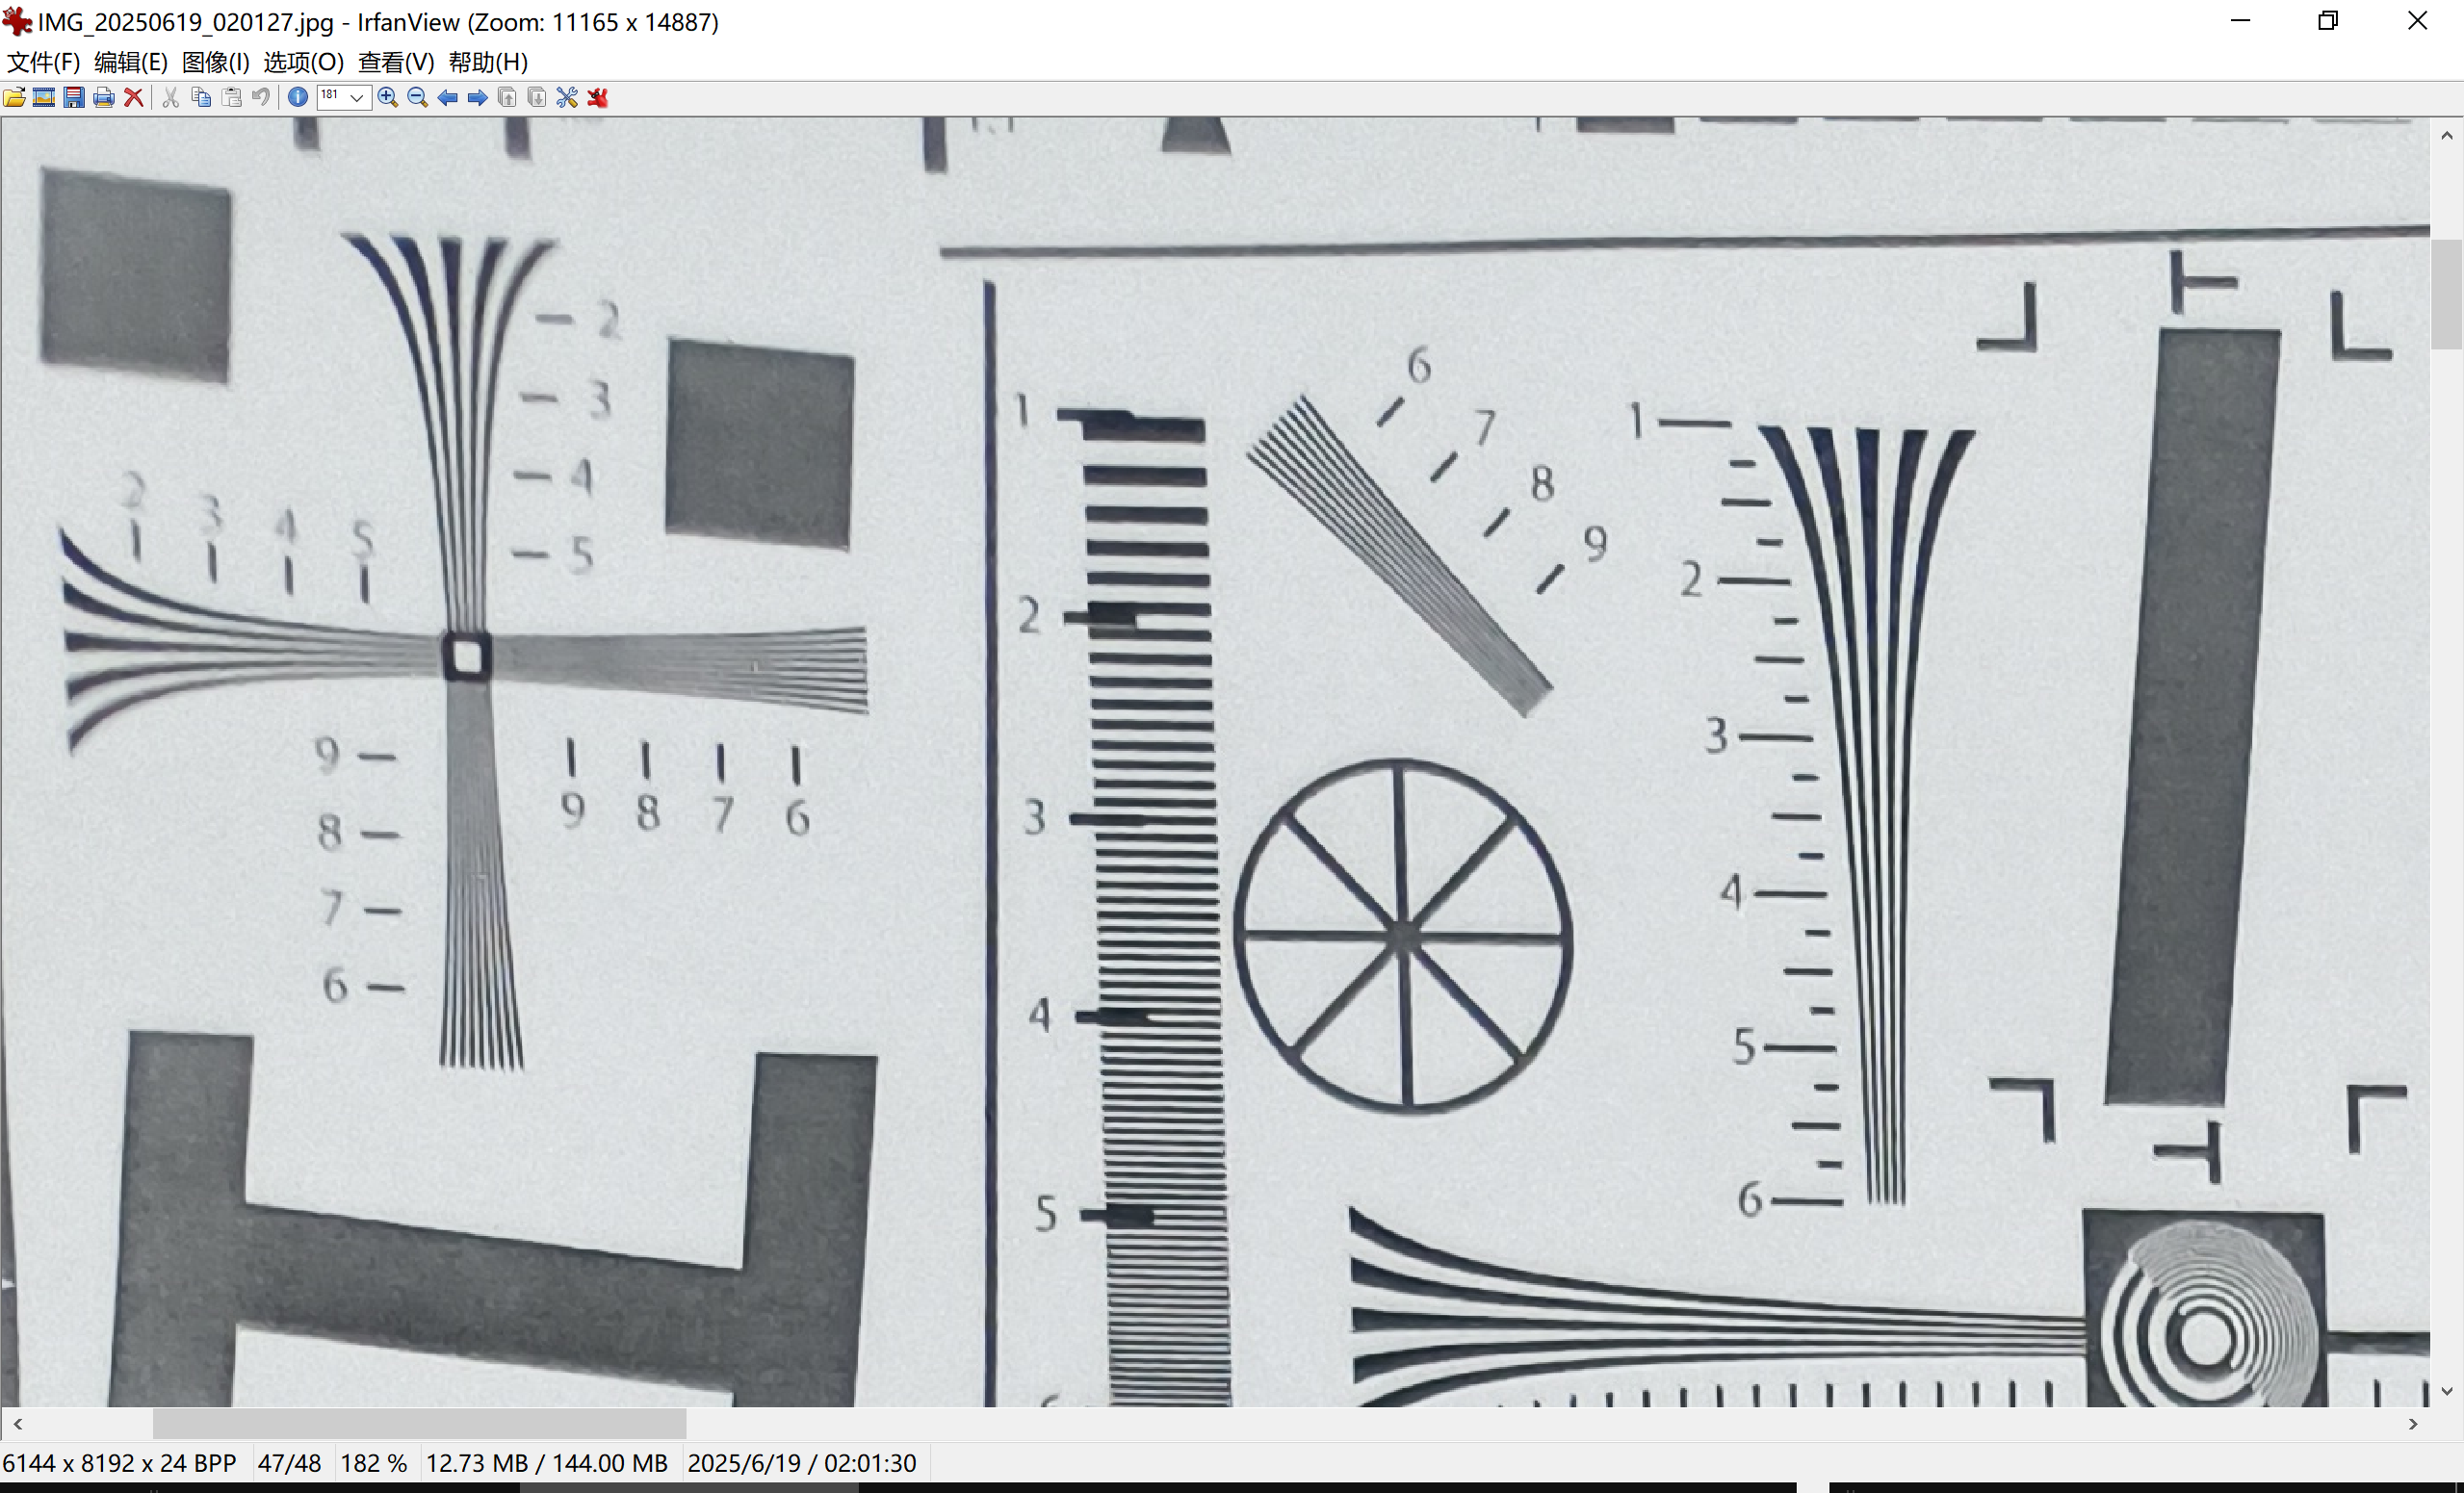Open the 文件(F) menu
Screen dimensions: 2464x1493
tap(43, 62)
